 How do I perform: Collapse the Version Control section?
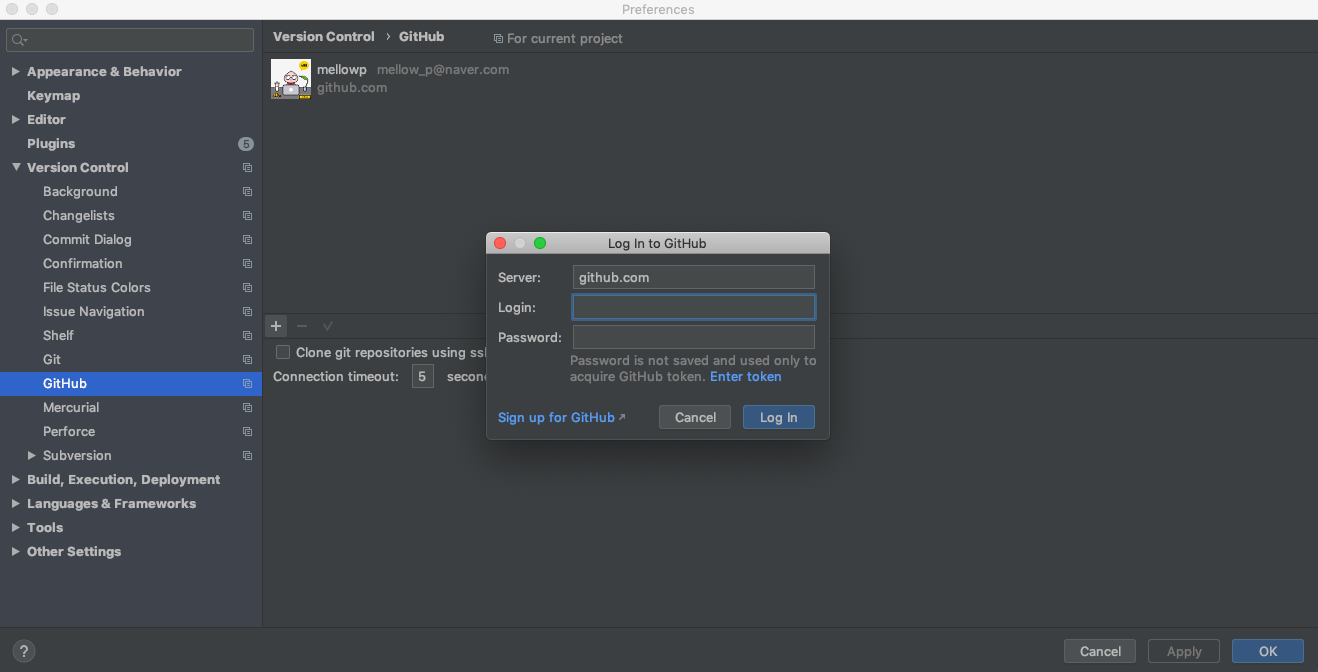coord(16,167)
